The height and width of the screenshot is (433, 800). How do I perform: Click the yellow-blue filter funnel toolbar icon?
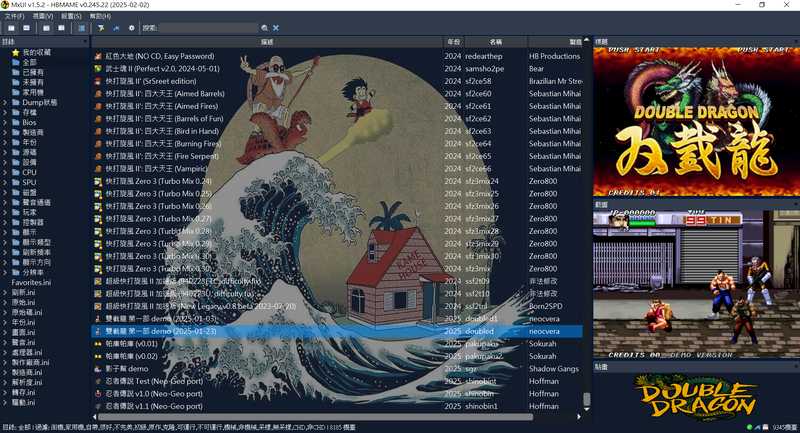coord(101,28)
